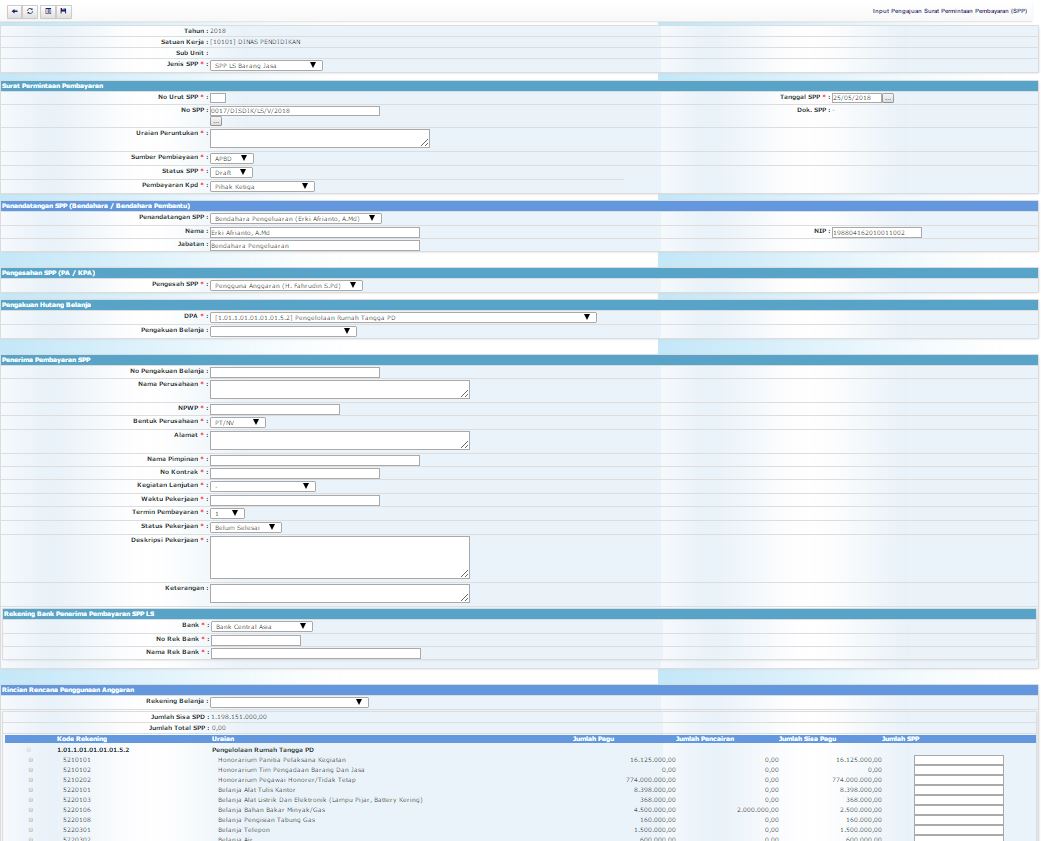This screenshot has height=841, width=1041.
Task: Toggle the marker beside code 1.01.1.01.01.01.5.2
Action: pyautogui.click(x=29, y=749)
